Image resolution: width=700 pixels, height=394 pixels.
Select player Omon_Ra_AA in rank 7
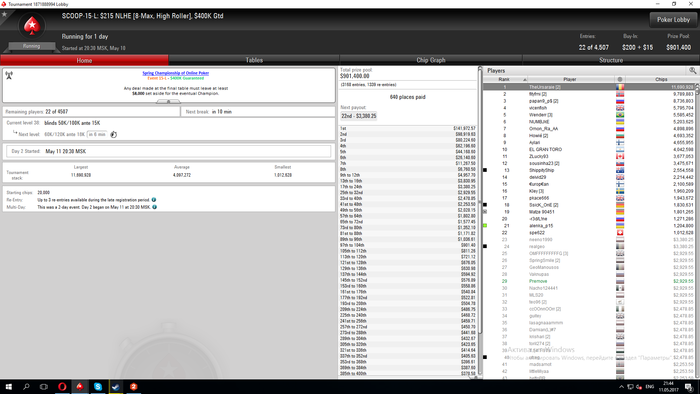(x=588, y=129)
